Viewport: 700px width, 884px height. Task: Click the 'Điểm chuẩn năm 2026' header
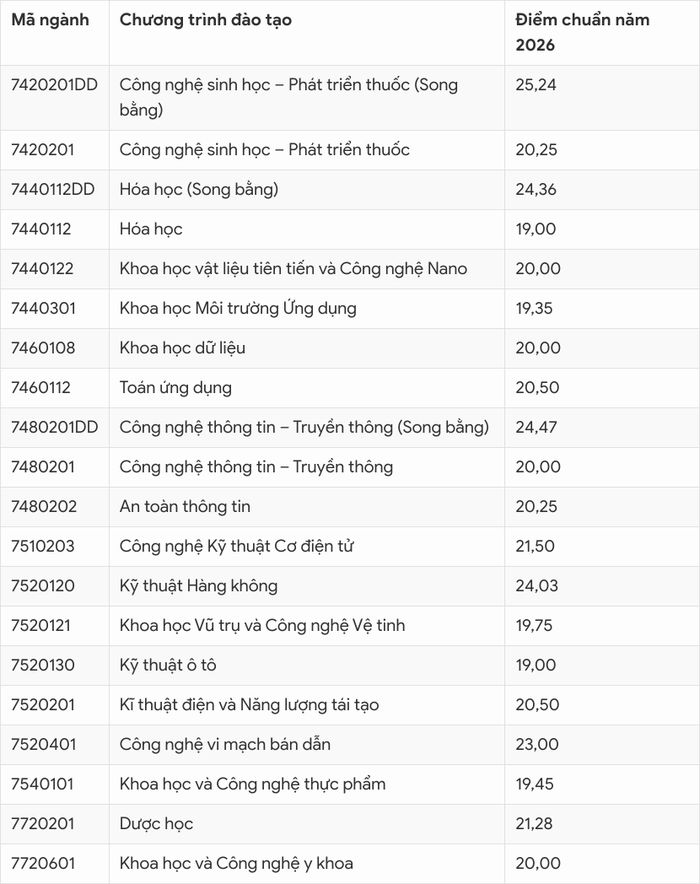click(x=582, y=32)
